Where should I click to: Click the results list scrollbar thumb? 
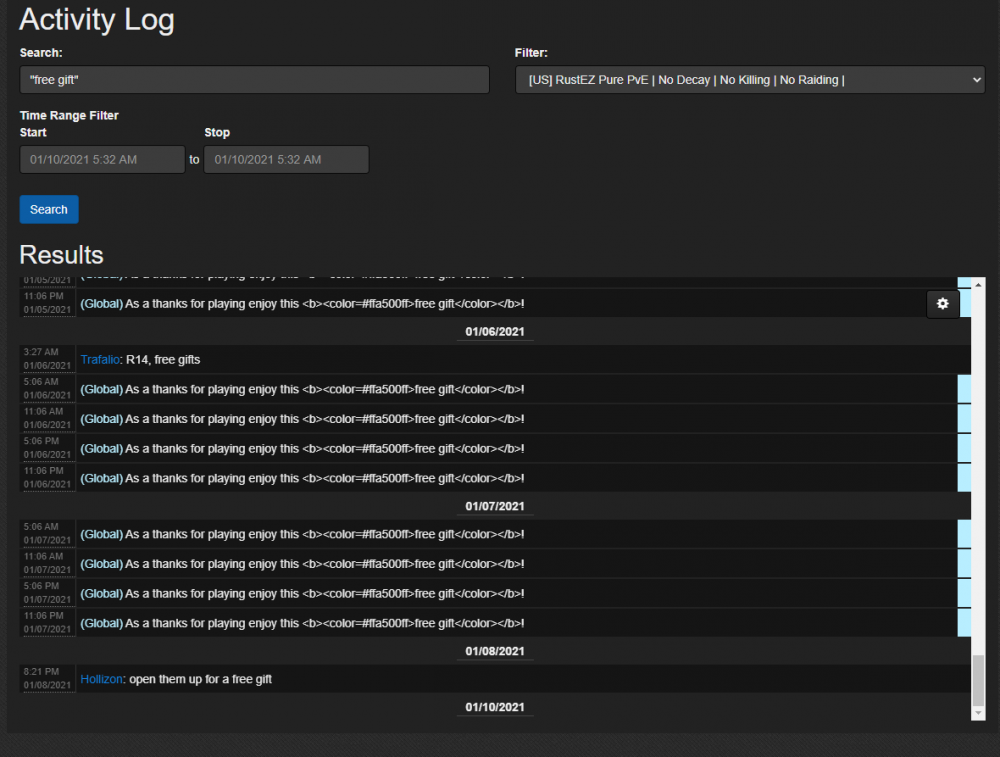click(978, 680)
